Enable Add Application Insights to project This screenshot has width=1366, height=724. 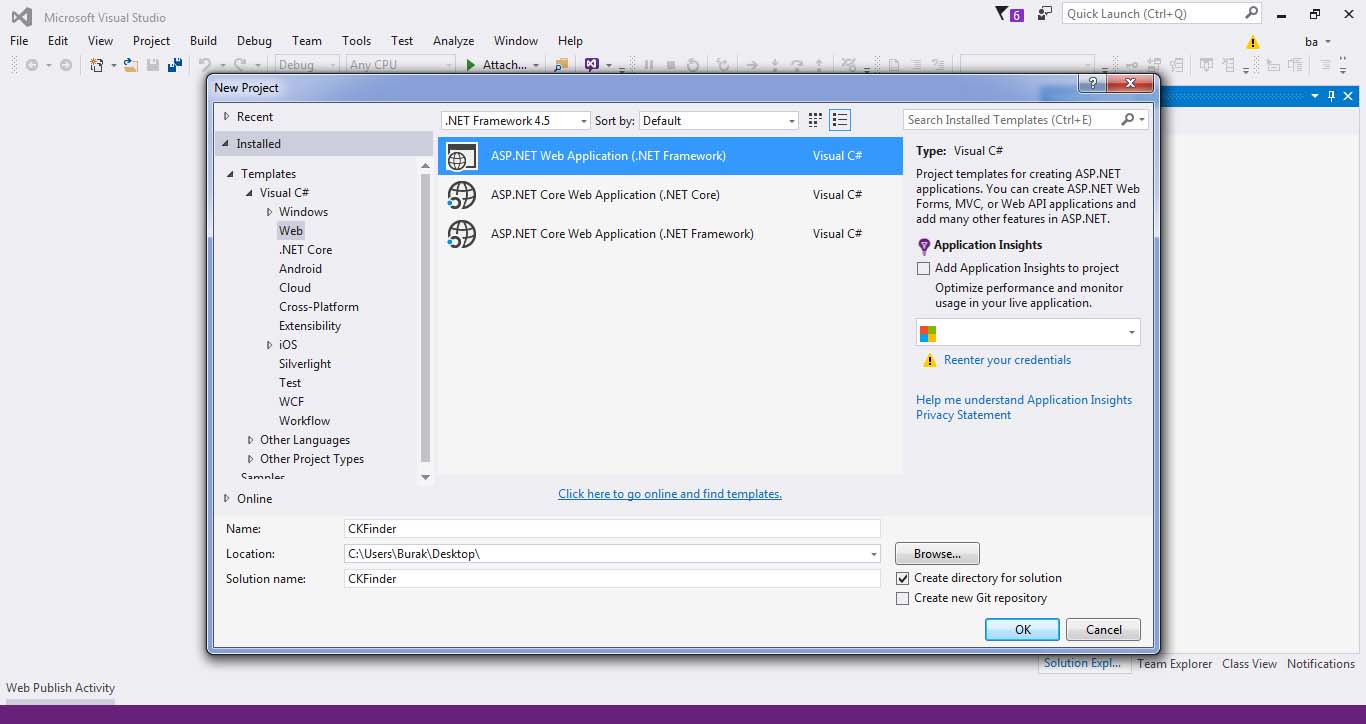click(x=924, y=268)
